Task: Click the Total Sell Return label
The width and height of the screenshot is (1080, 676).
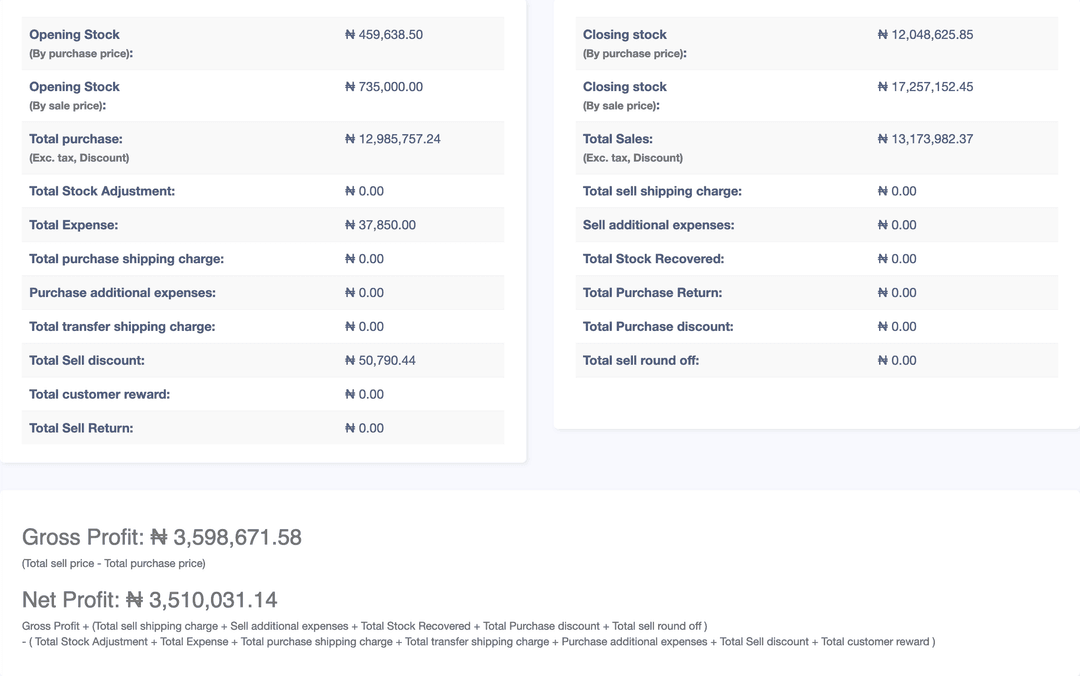Action: coord(81,428)
